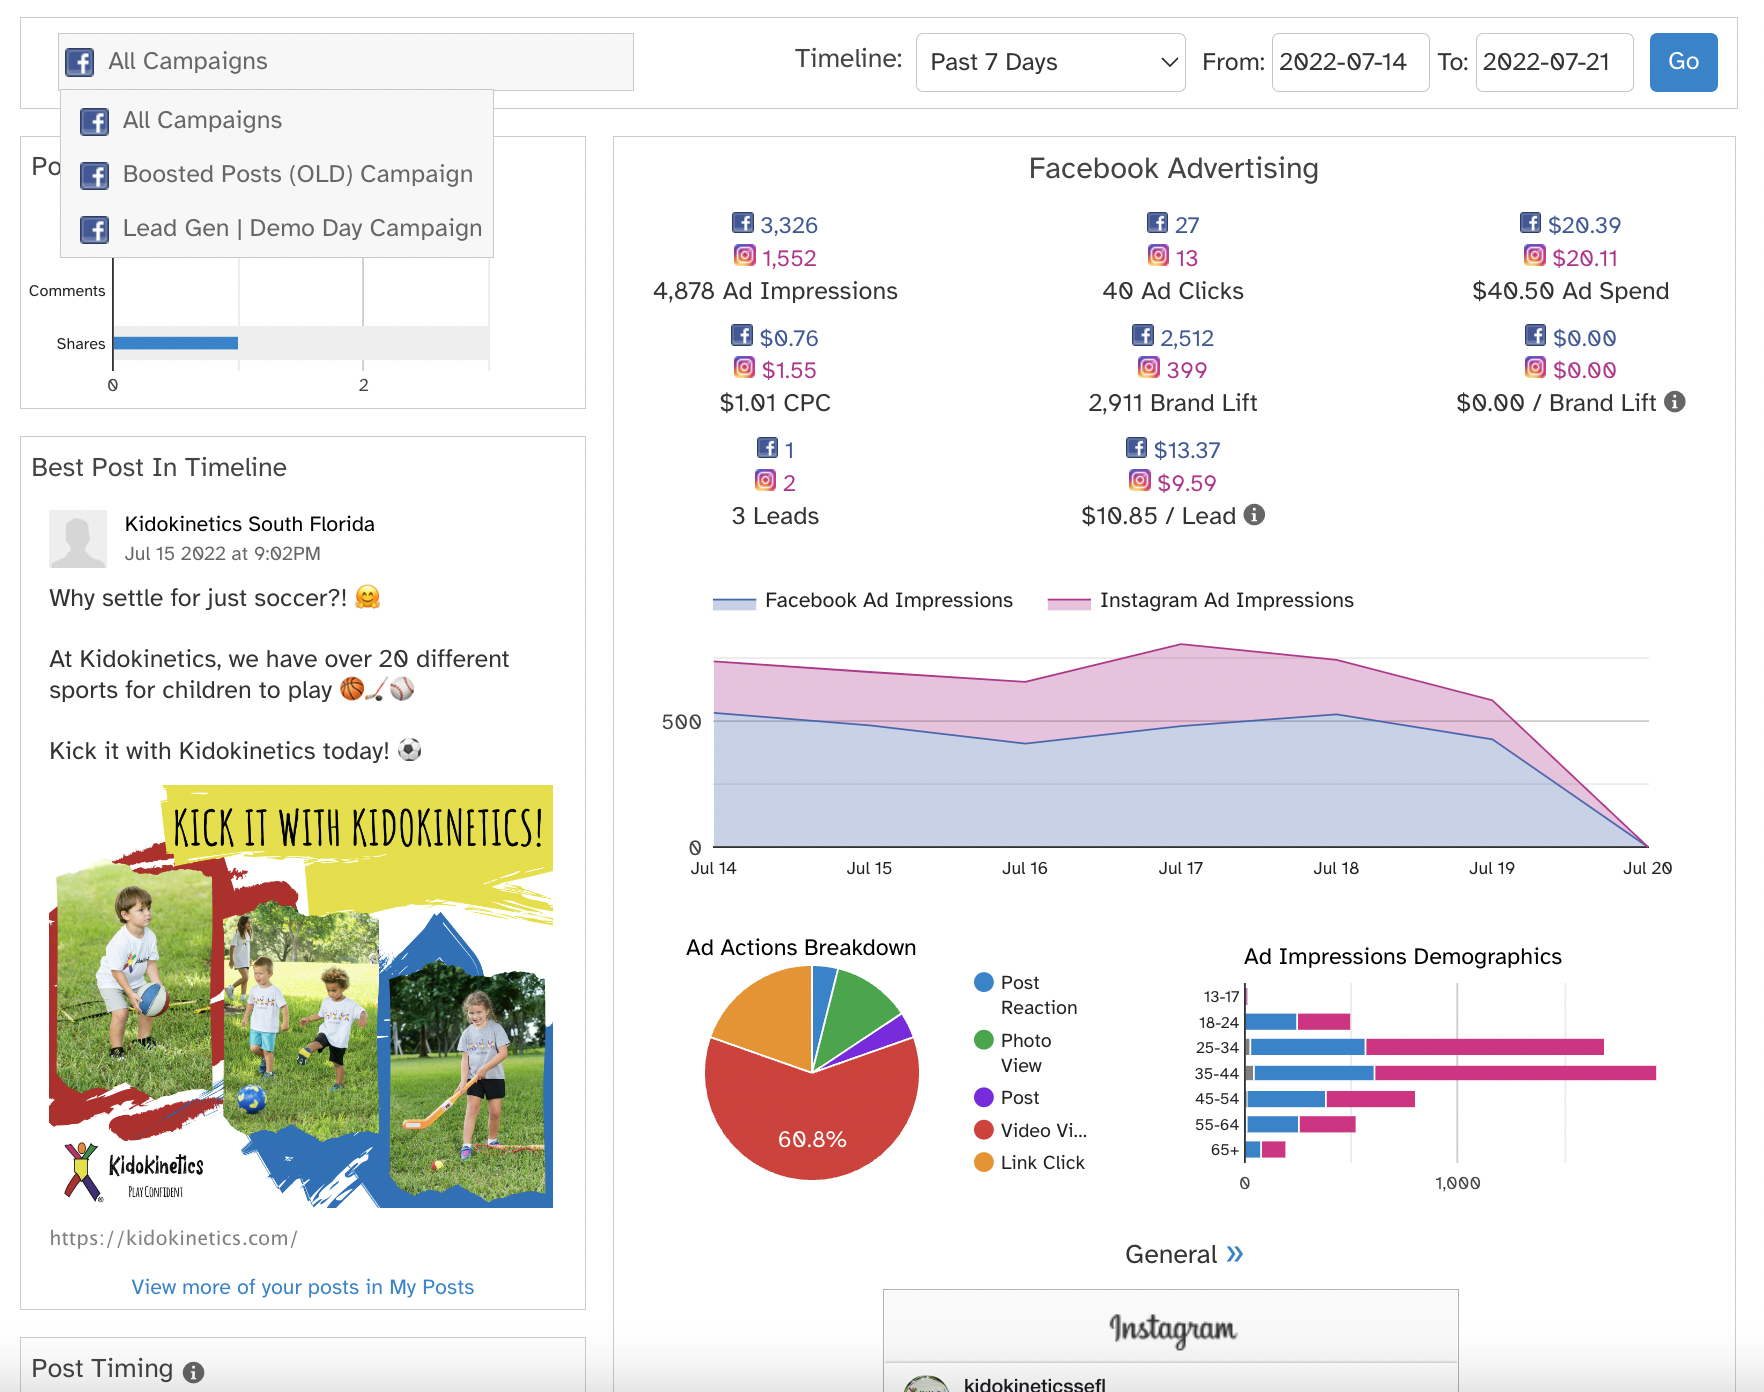This screenshot has height=1392, width=1764.
Task: Toggle Video Vi... legend item
Action: tap(1030, 1131)
